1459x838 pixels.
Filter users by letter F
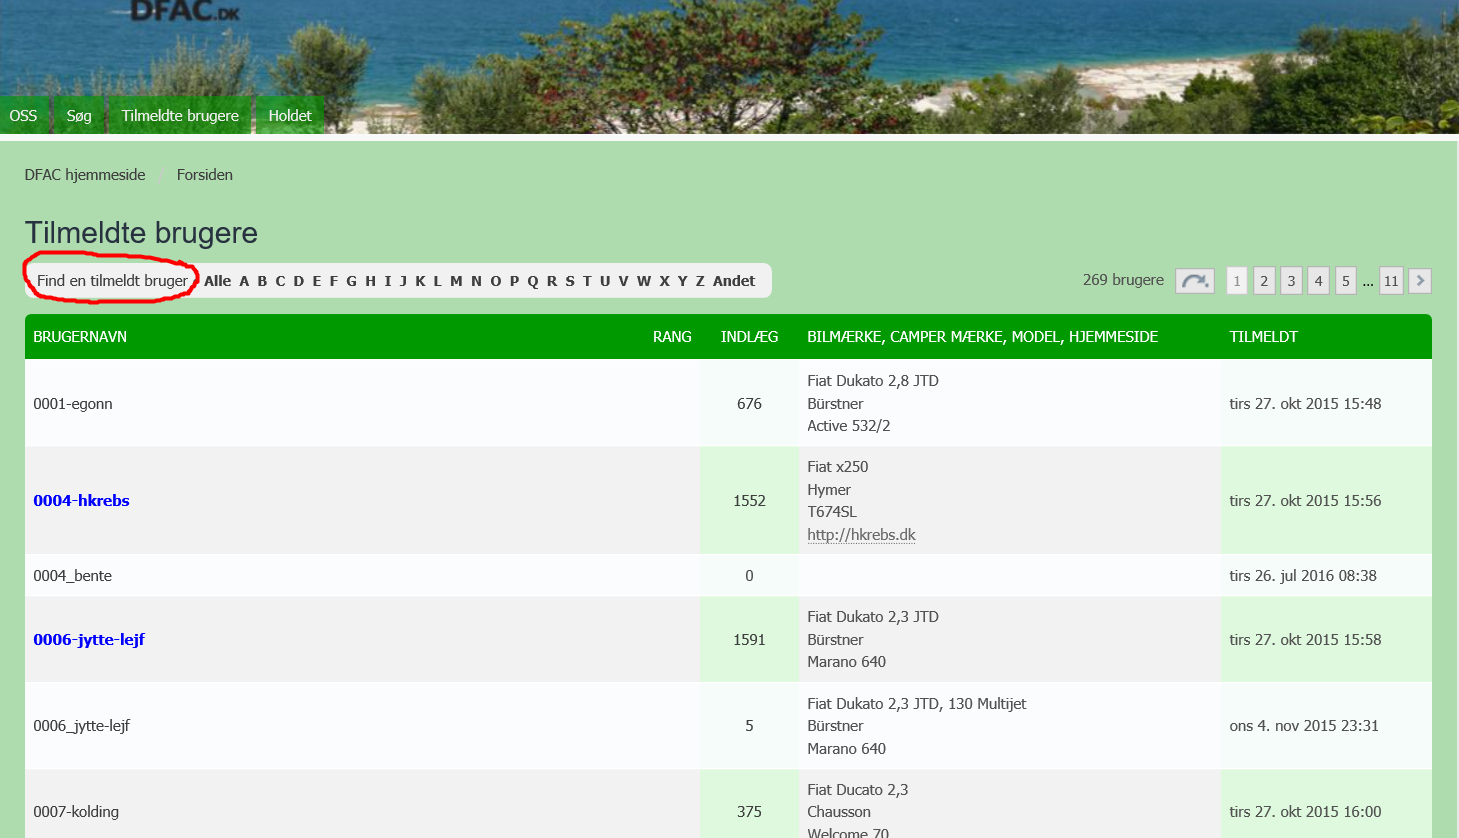334,281
